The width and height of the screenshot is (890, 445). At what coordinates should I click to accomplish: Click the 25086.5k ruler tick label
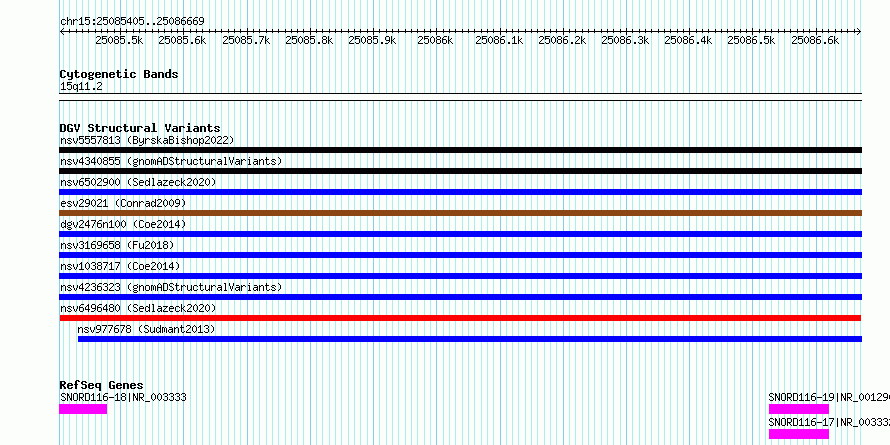click(751, 40)
